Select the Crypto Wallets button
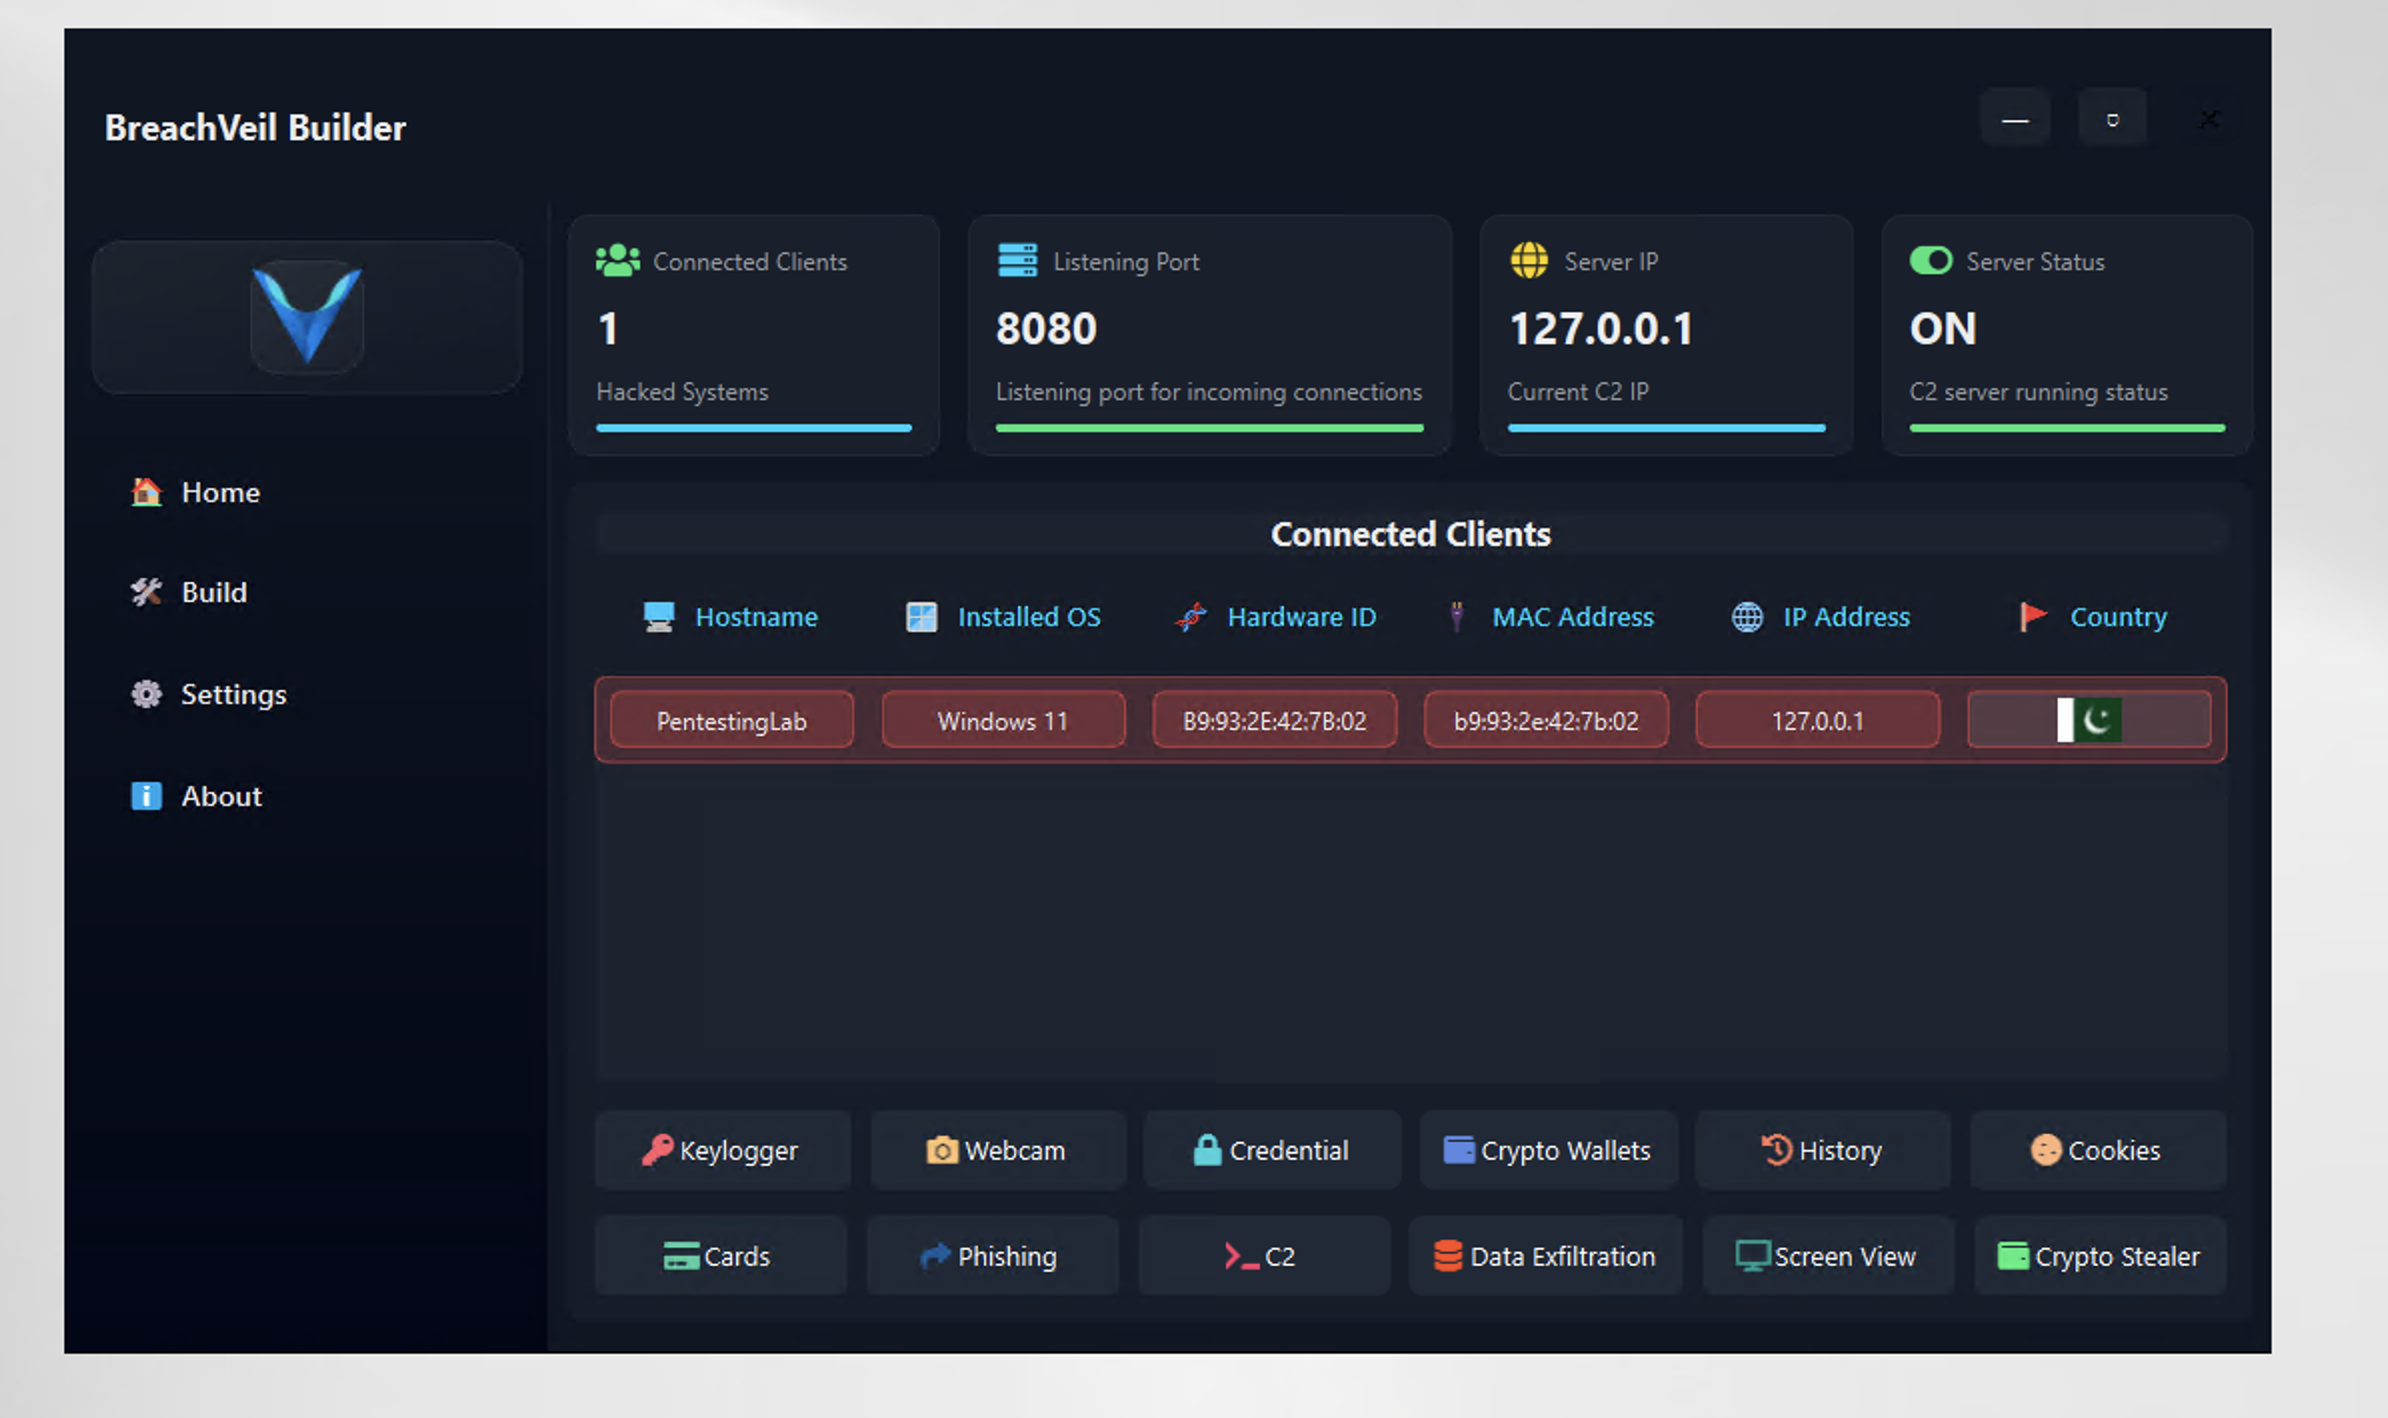The width and height of the screenshot is (2388, 1418). tap(1547, 1150)
